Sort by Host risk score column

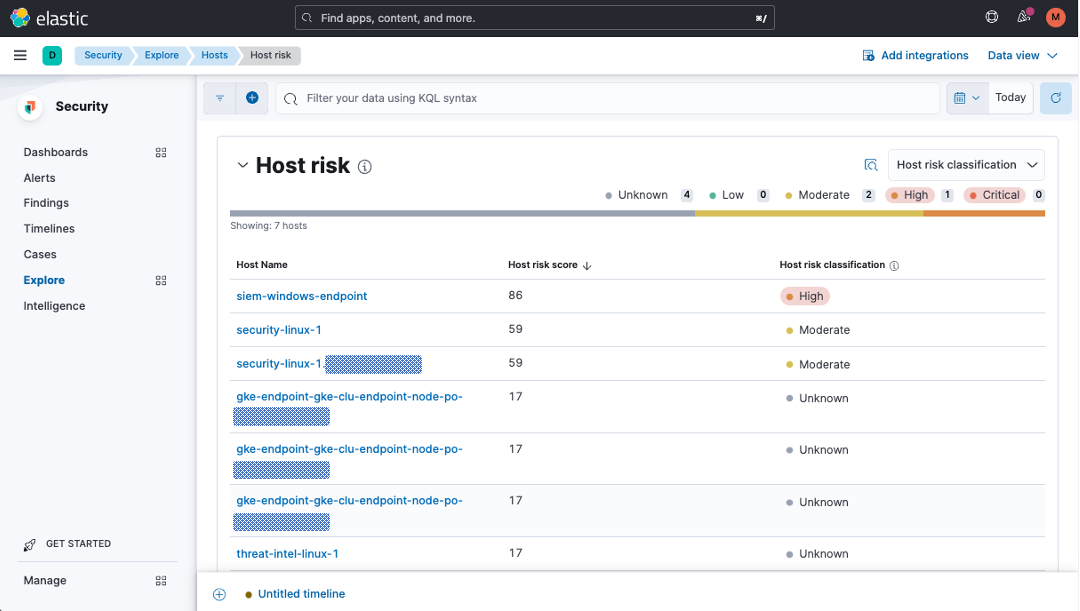point(550,265)
